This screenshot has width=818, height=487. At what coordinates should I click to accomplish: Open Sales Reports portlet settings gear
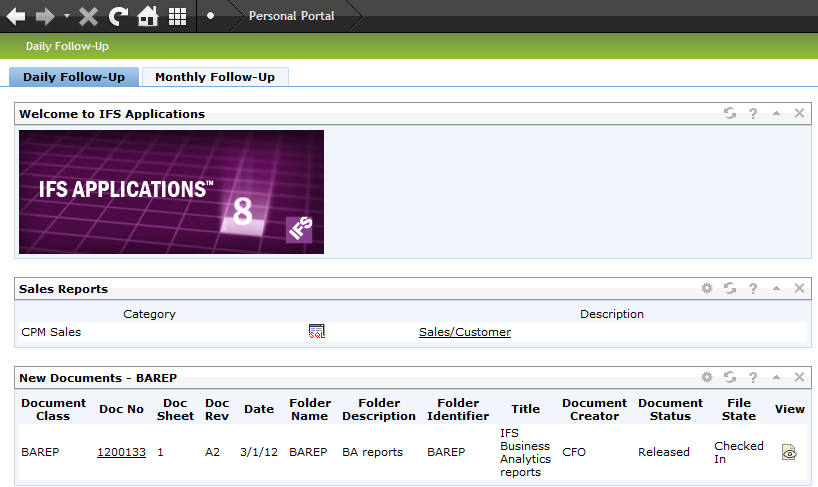pyautogui.click(x=707, y=288)
